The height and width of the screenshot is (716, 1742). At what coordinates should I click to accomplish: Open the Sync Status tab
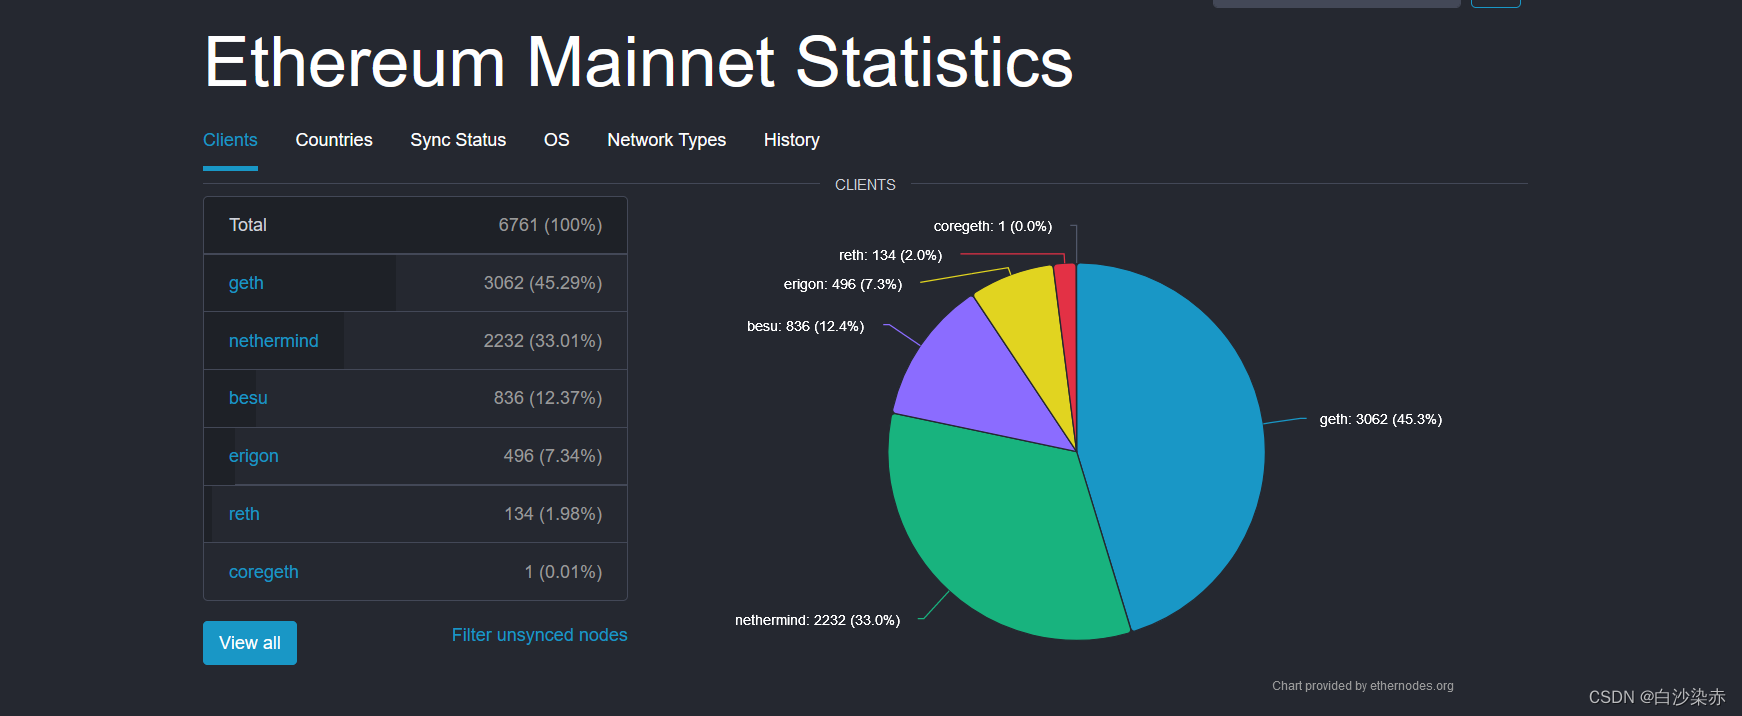pos(458,140)
